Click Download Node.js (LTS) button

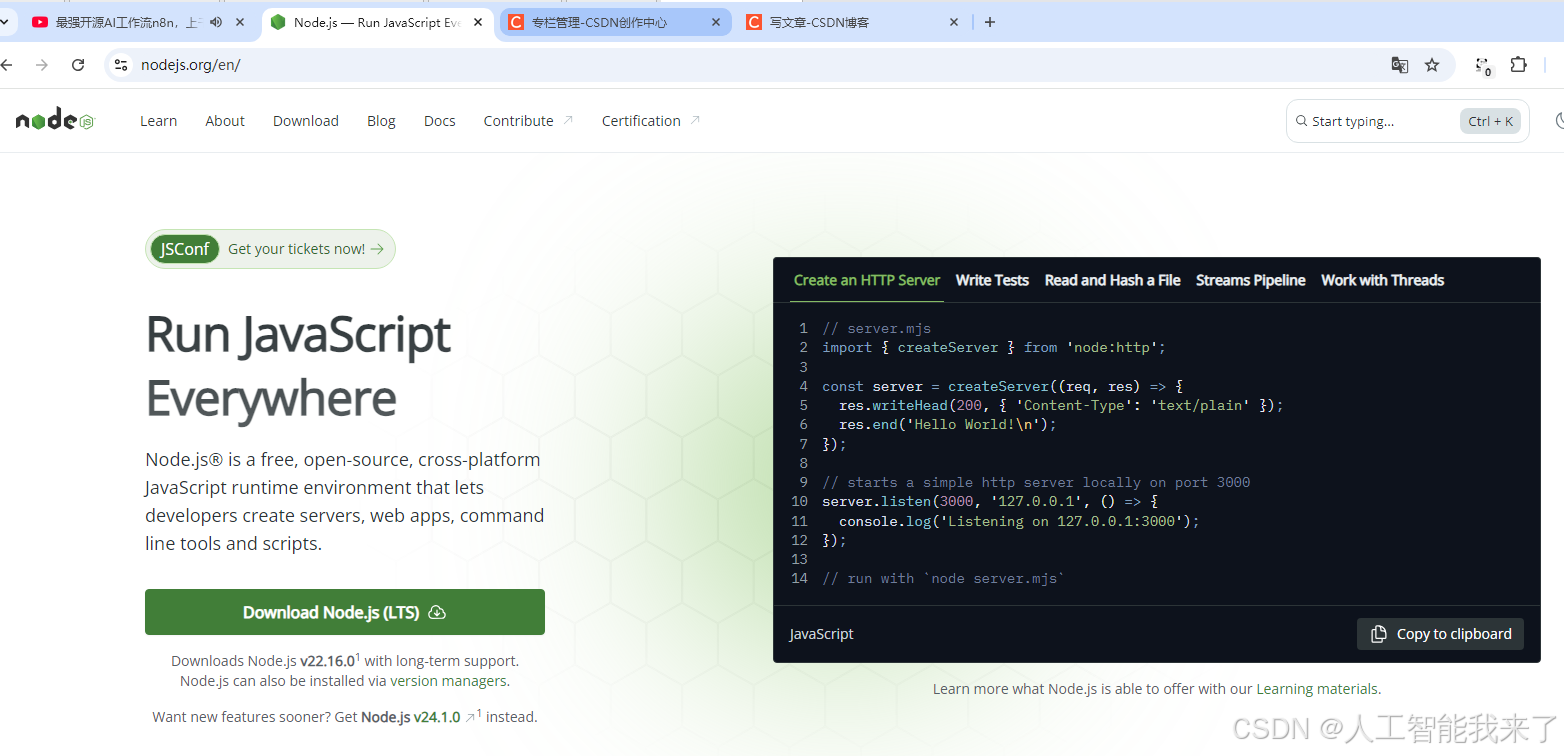coord(345,612)
